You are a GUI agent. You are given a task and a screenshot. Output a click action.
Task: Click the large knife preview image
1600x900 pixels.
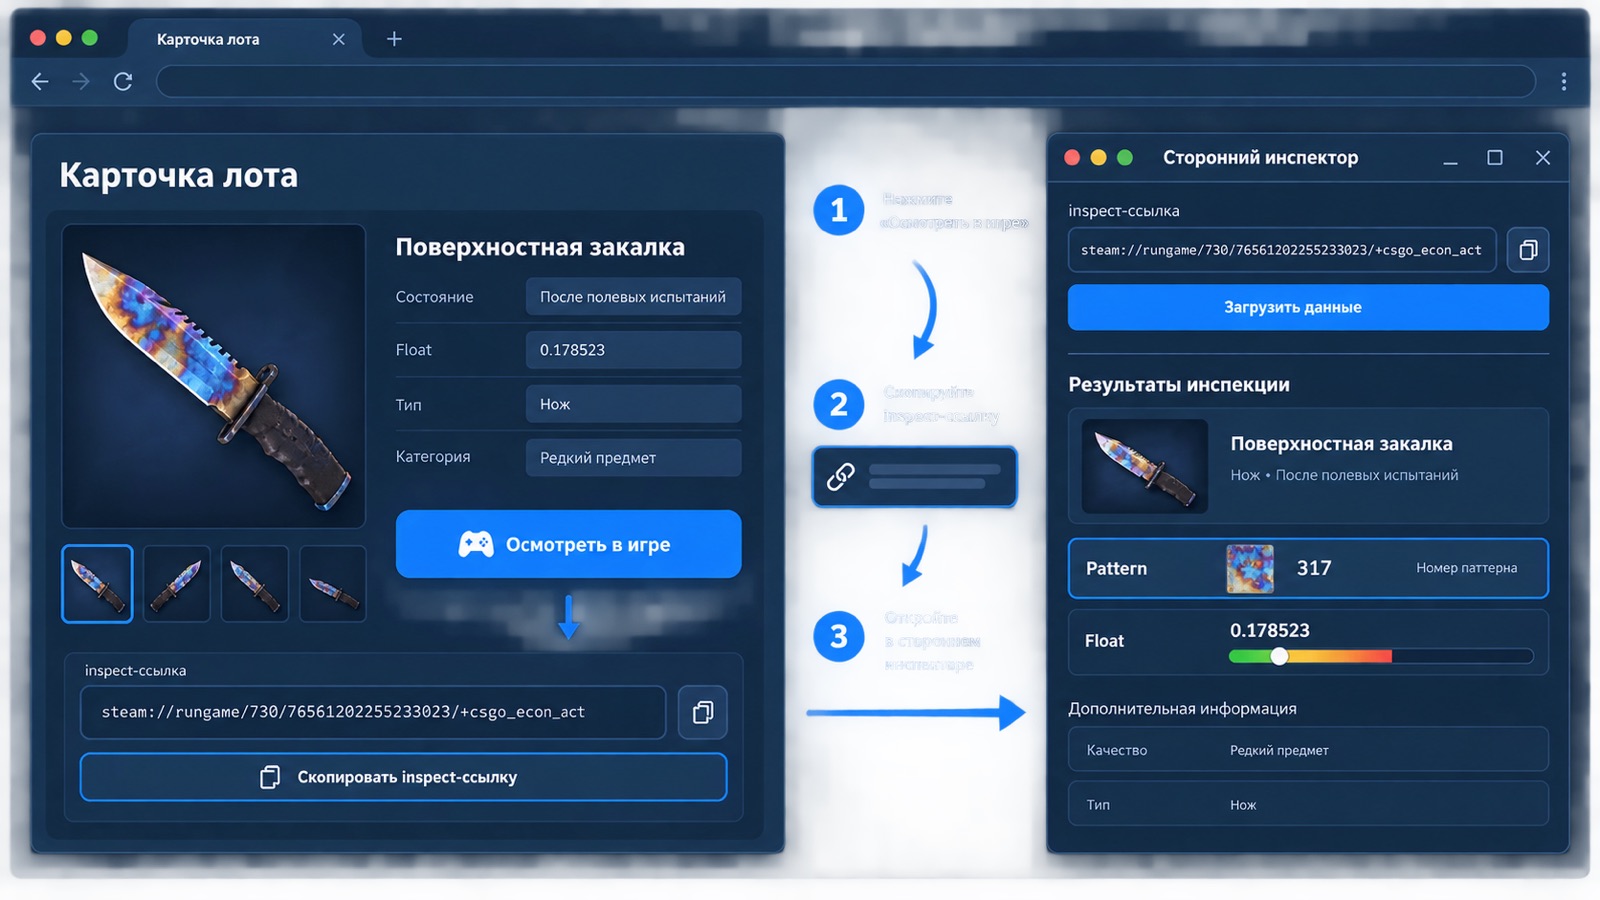coord(213,376)
